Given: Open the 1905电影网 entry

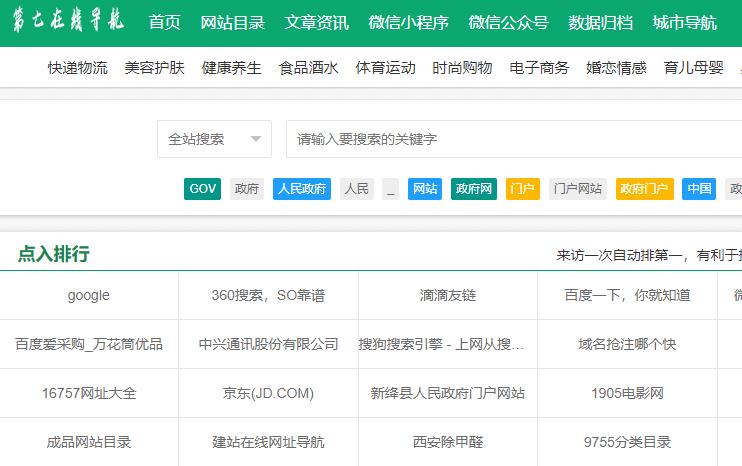Looking at the screenshot, I should [627, 393].
